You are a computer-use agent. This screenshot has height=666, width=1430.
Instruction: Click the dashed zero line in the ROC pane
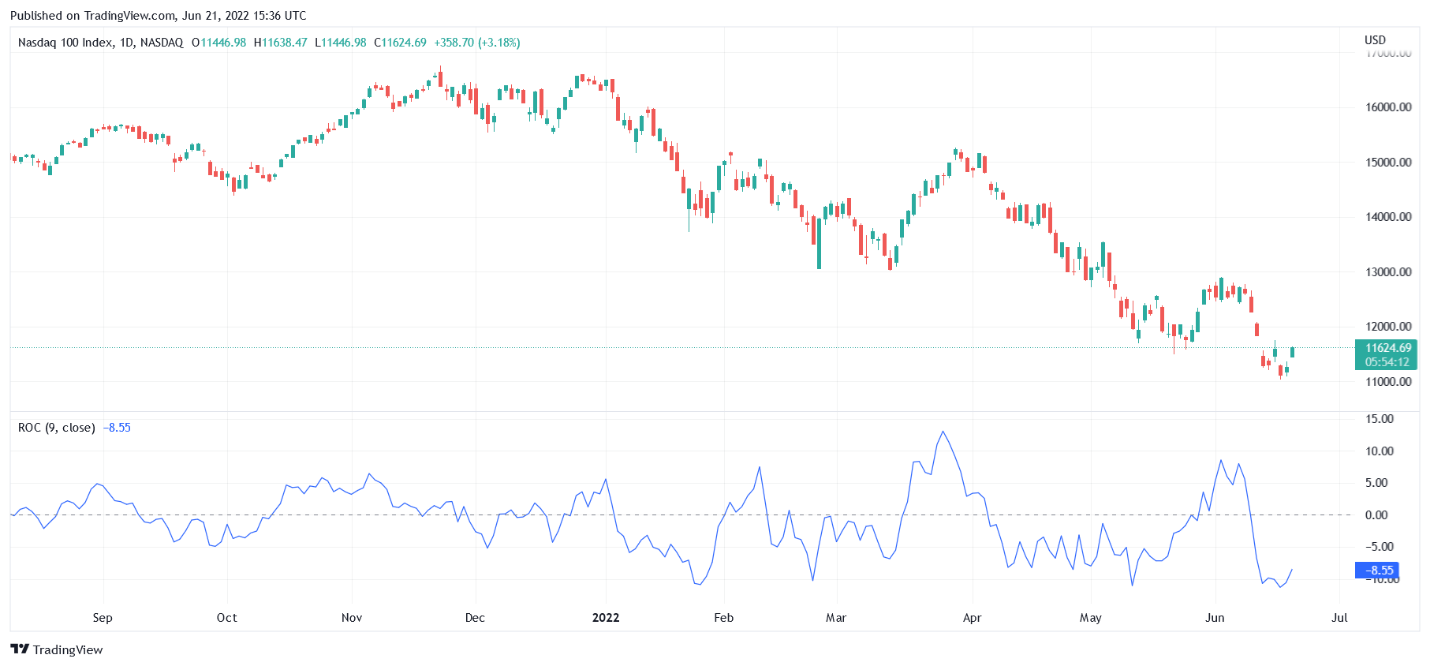coord(600,515)
